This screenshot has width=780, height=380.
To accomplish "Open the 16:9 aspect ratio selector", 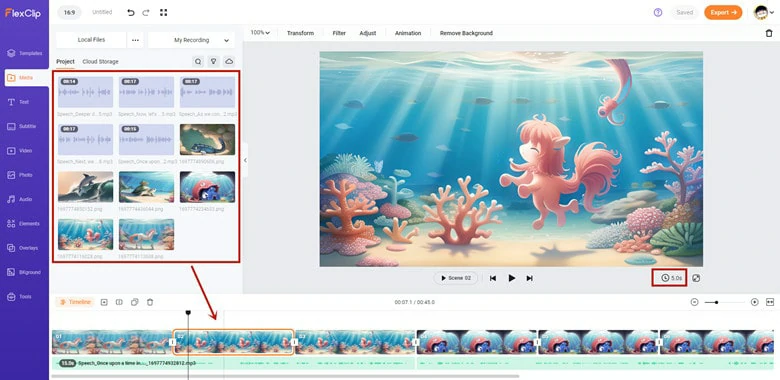I will tap(69, 12).
